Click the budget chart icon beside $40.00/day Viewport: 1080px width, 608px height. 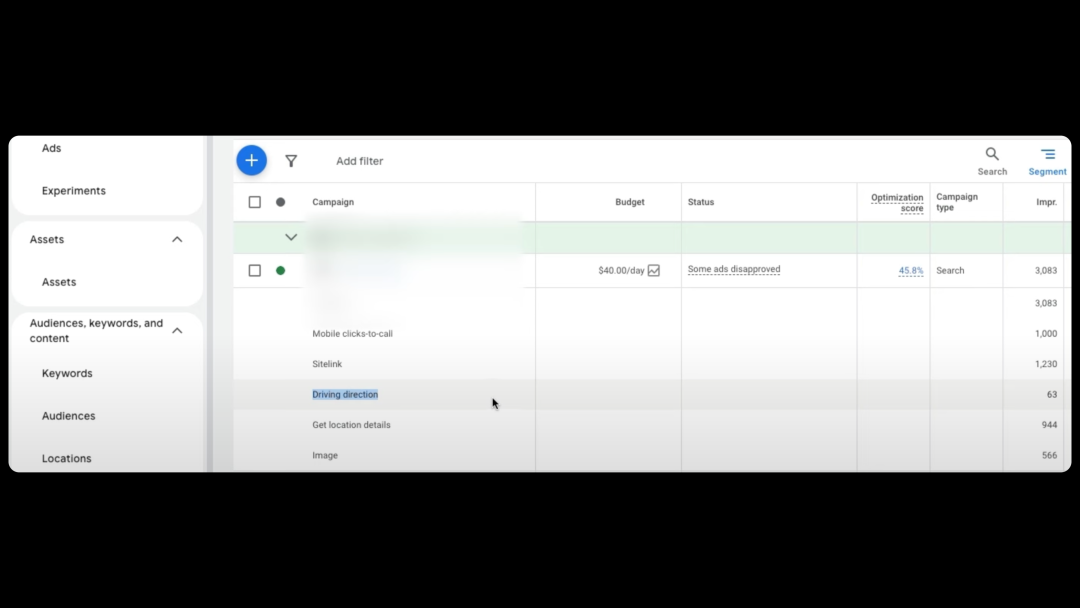coord(654,271)
